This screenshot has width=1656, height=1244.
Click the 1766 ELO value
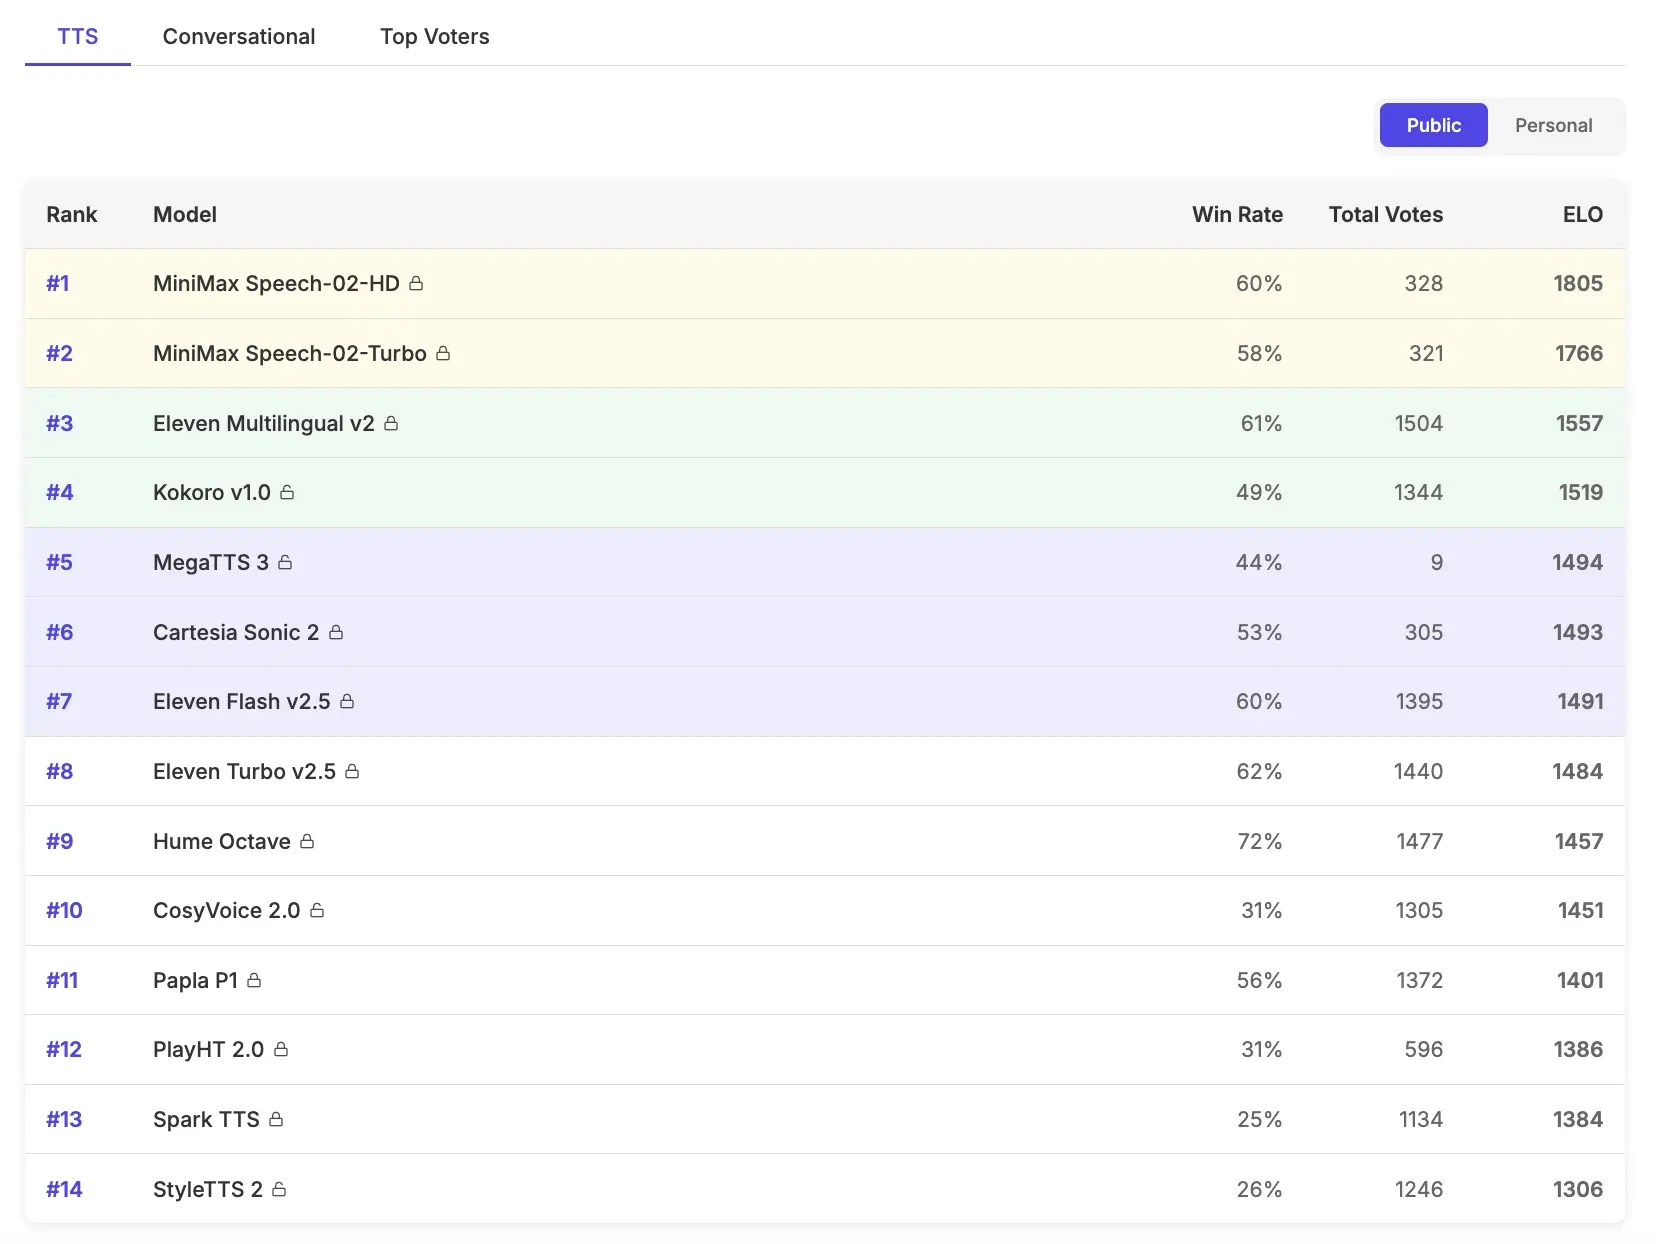pos(1579,354)
